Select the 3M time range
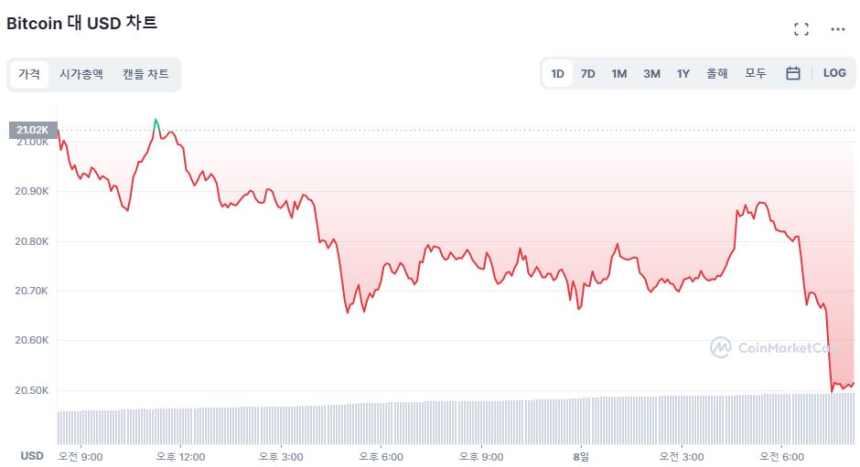 pyautogui.click(x=651, y=73)
